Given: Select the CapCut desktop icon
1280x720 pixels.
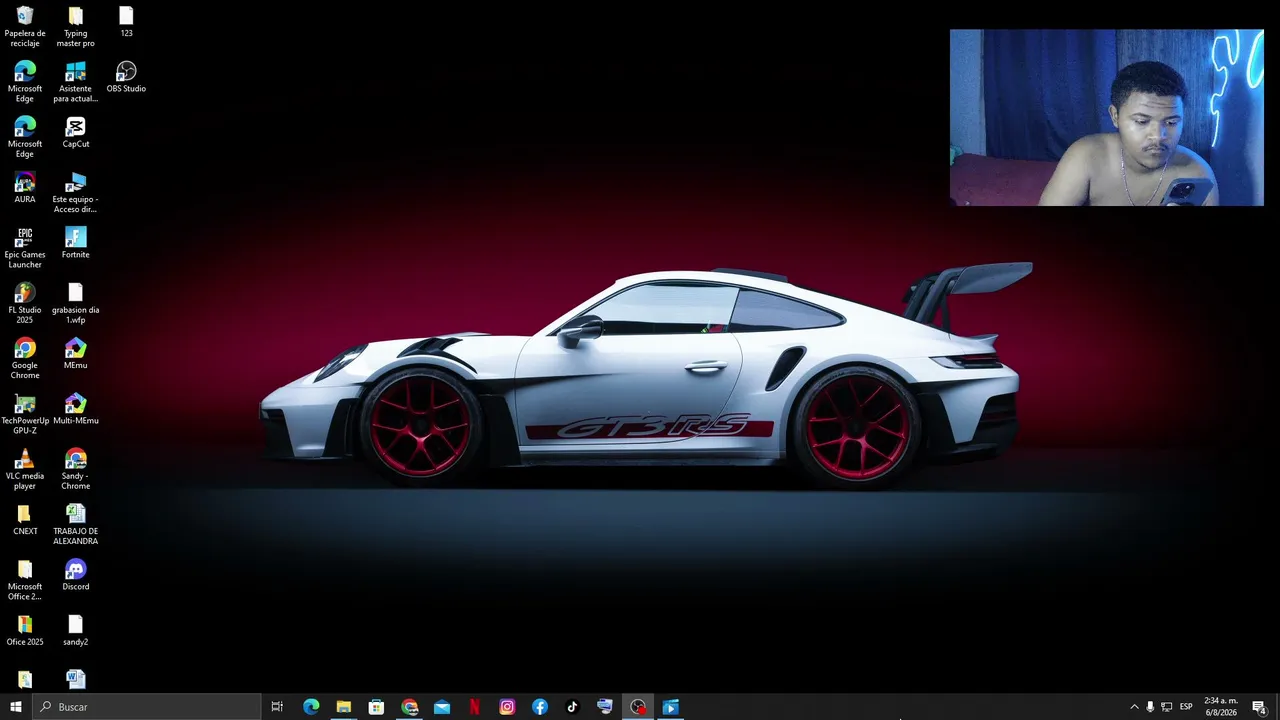Looking at the screenshot, I should tap(76, 132).
